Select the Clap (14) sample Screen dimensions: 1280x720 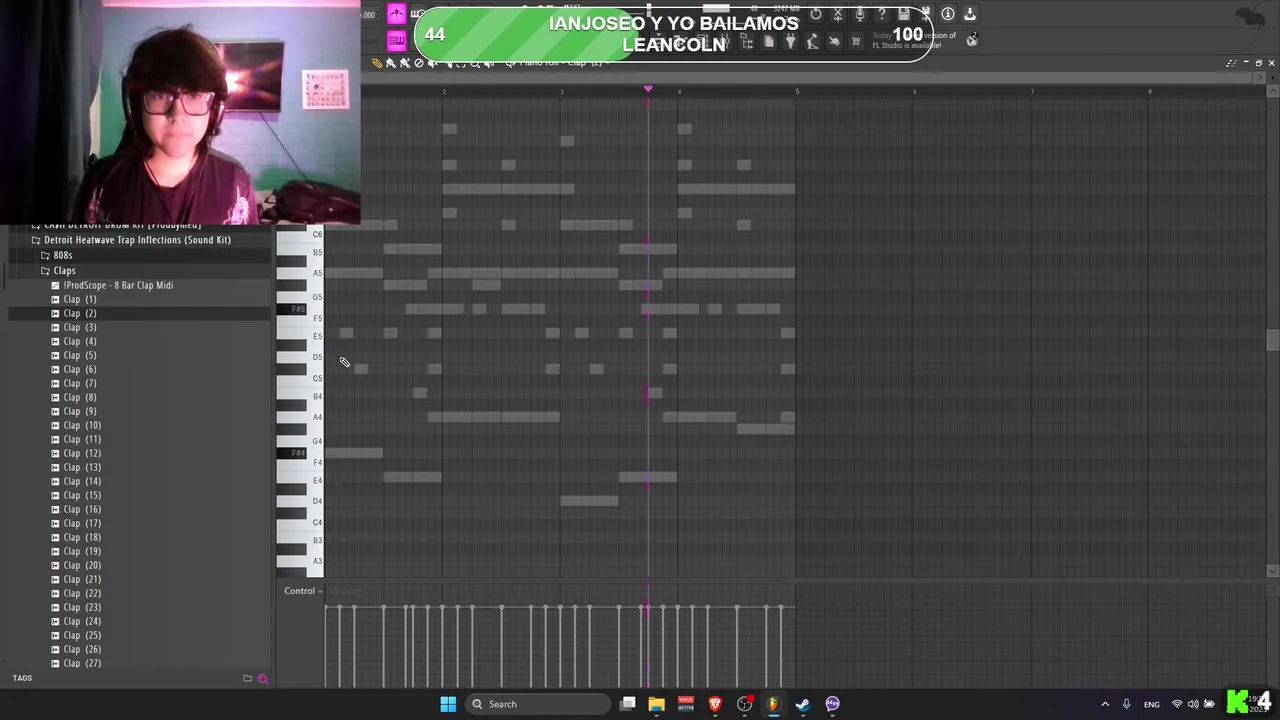pos(82,481)
